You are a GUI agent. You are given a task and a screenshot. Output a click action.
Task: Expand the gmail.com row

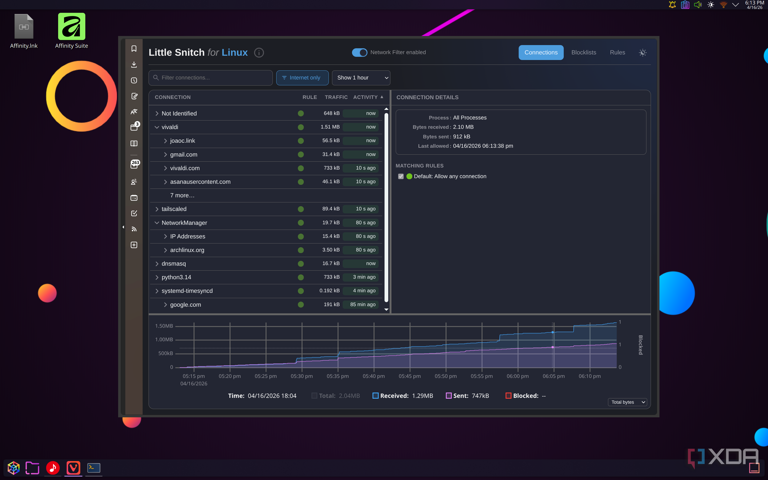165,154
